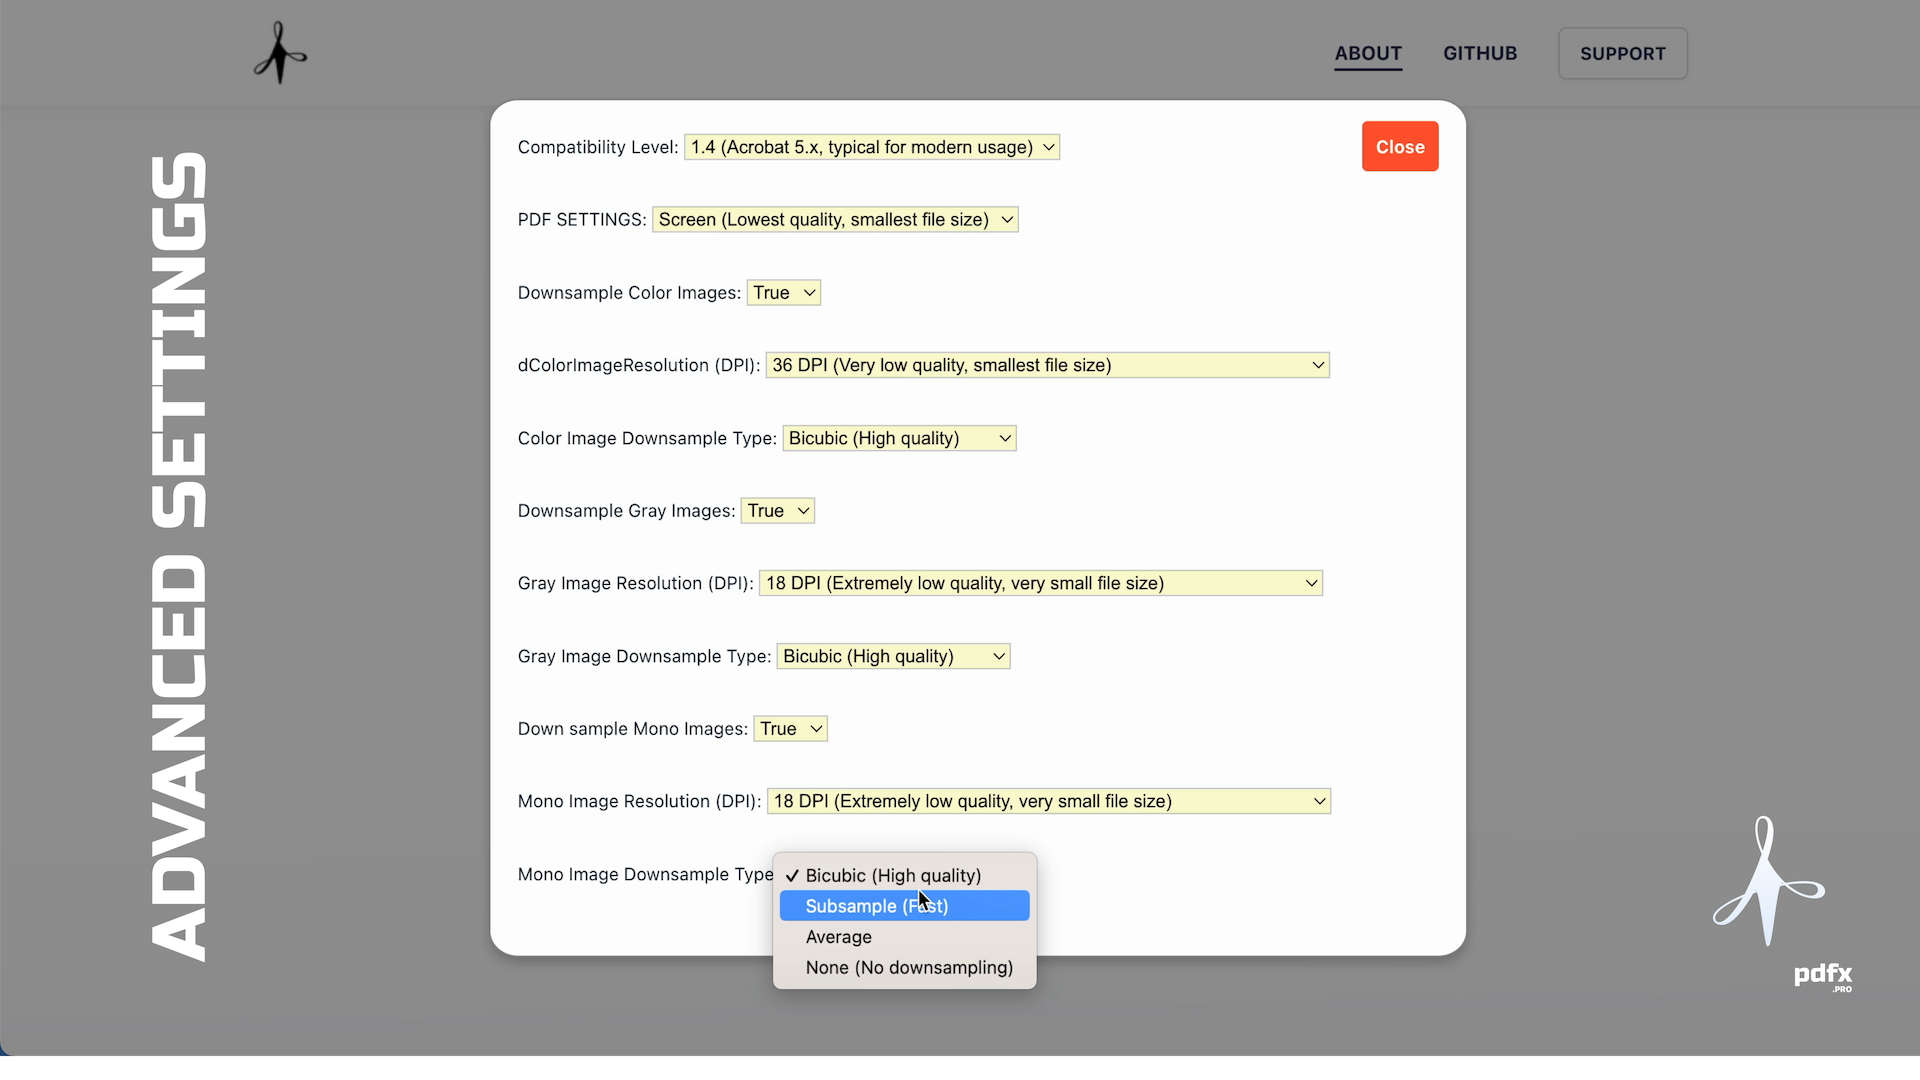
Task: Select Bicubic (High quality) in the open list
Action: coord(904,875)
